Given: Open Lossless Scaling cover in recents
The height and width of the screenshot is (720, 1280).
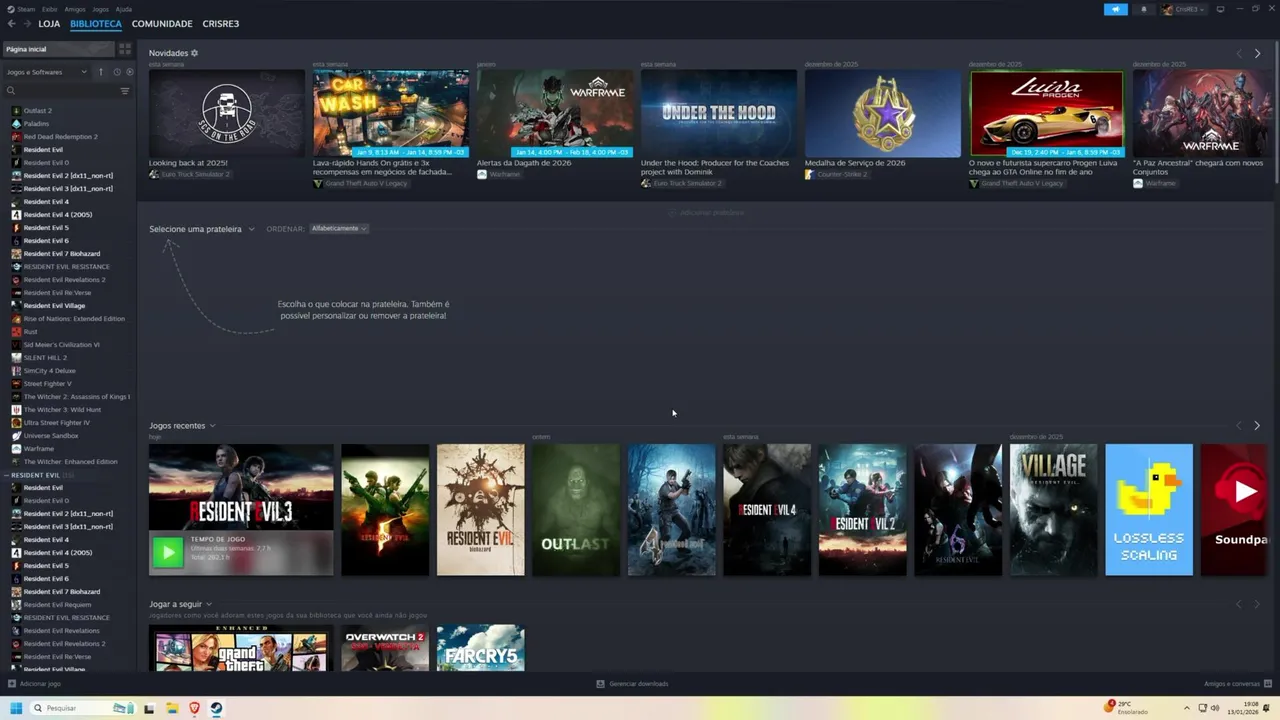Looking at the screenshot, I should [x=1149, y=510].
